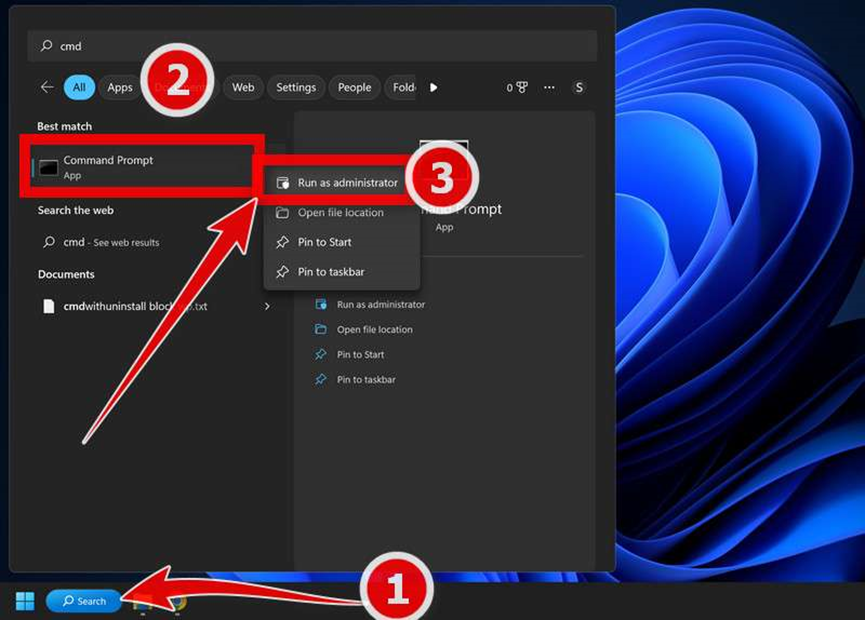The image size is (865, 620).
Task: Click the Command Prompt app icon in results
Action: 48,168
